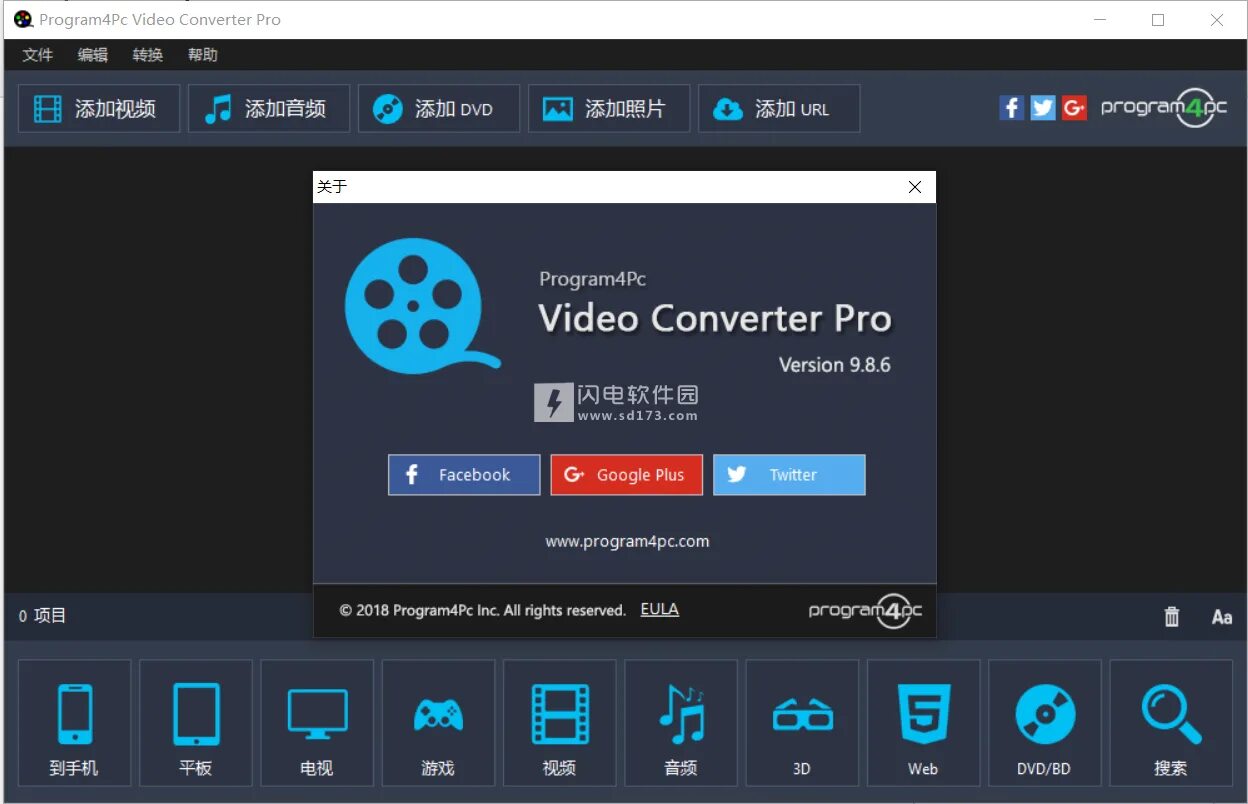The width and height of the screenshot is (1248, 804).
Task: Click the Facebook button in About dialog
Action: tap(464, 475)
